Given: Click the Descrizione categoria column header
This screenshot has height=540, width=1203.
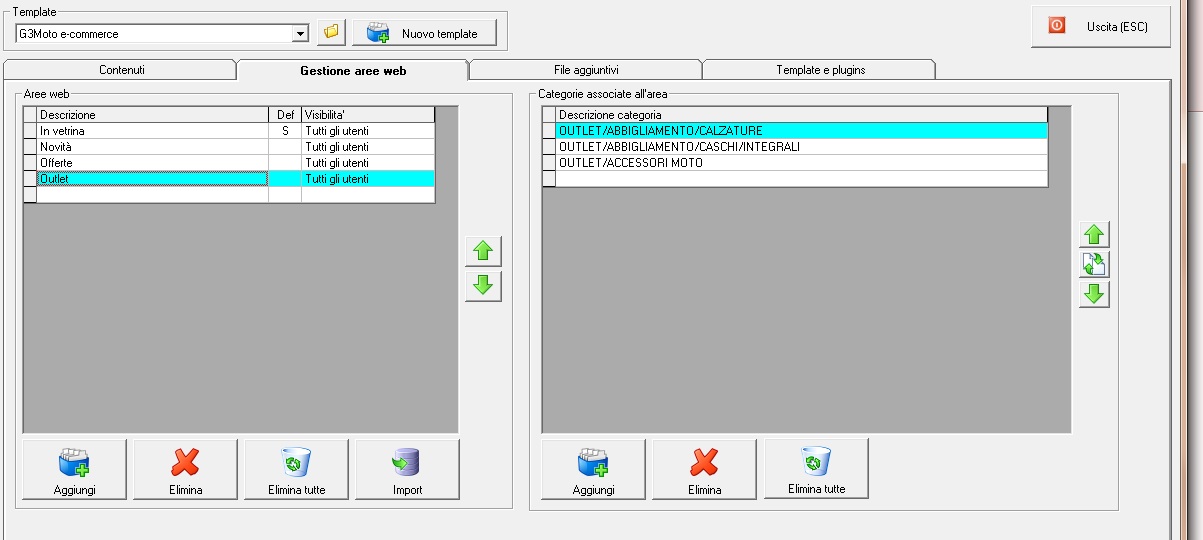Looking at the screenshot, I should coord(801,115).
